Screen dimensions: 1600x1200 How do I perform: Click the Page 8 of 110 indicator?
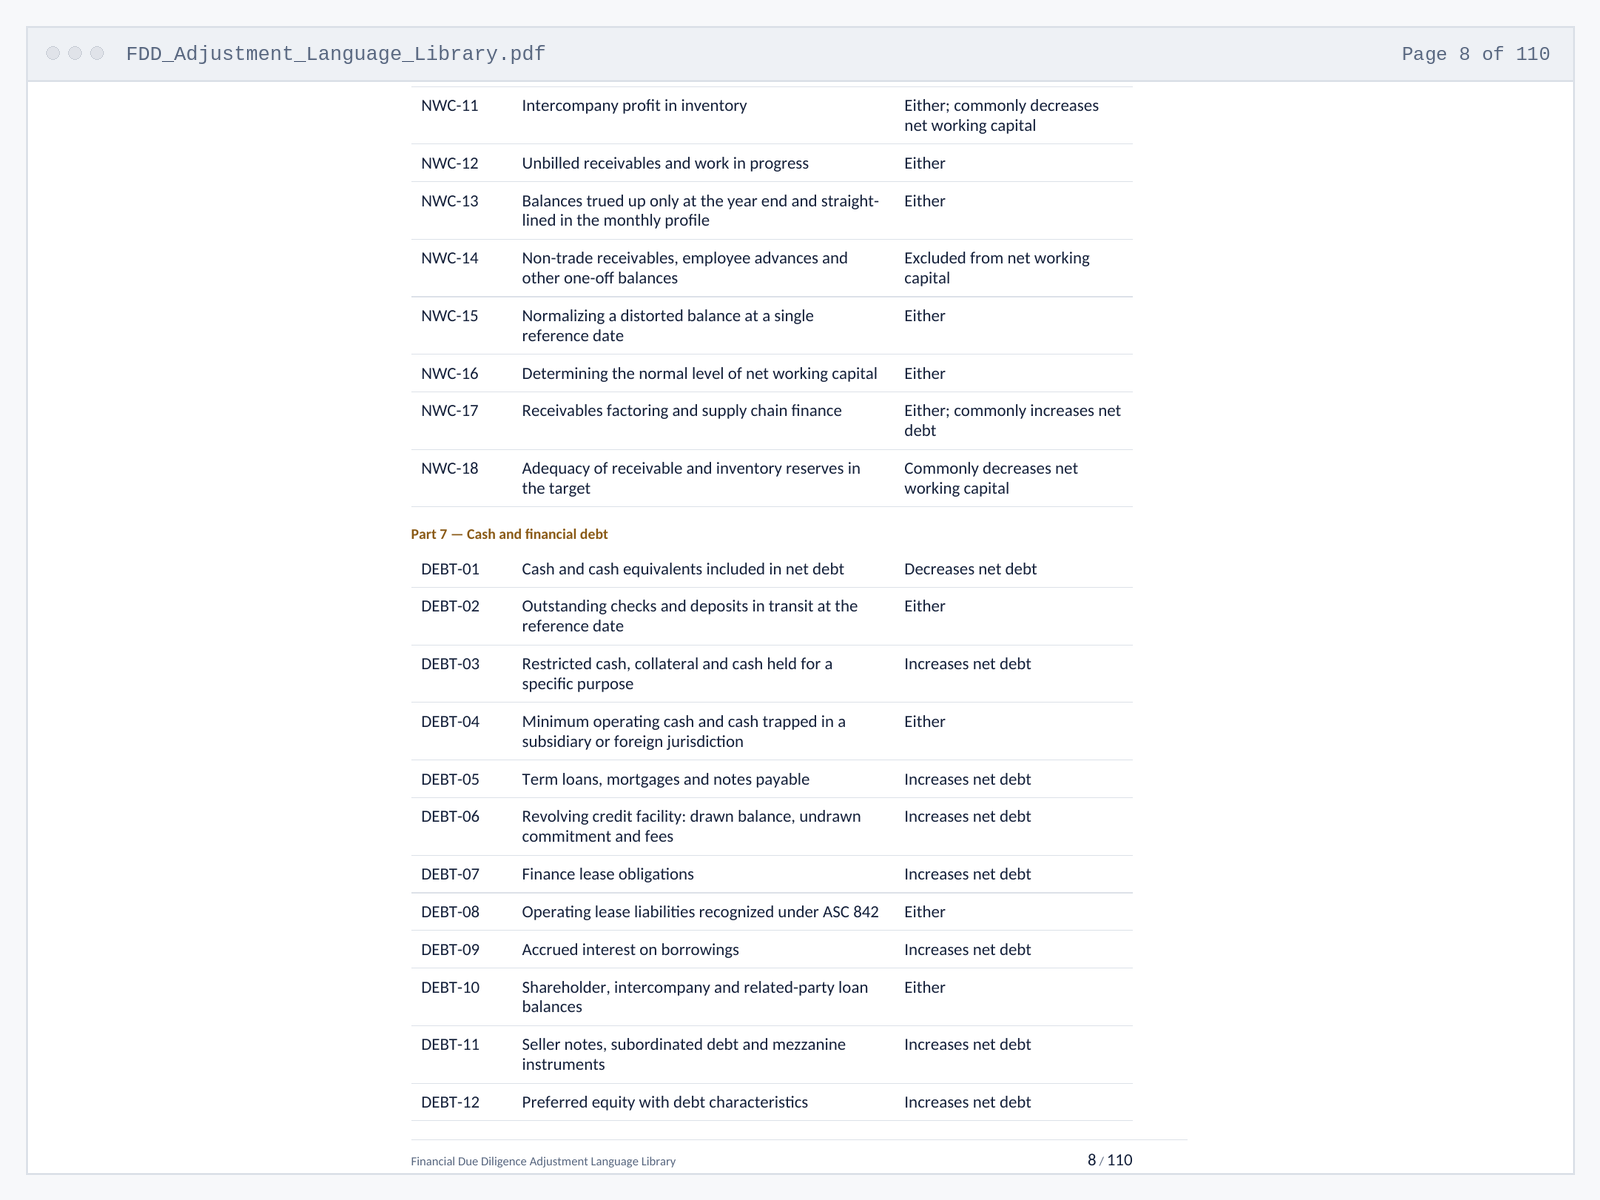tap(1475, 54)
